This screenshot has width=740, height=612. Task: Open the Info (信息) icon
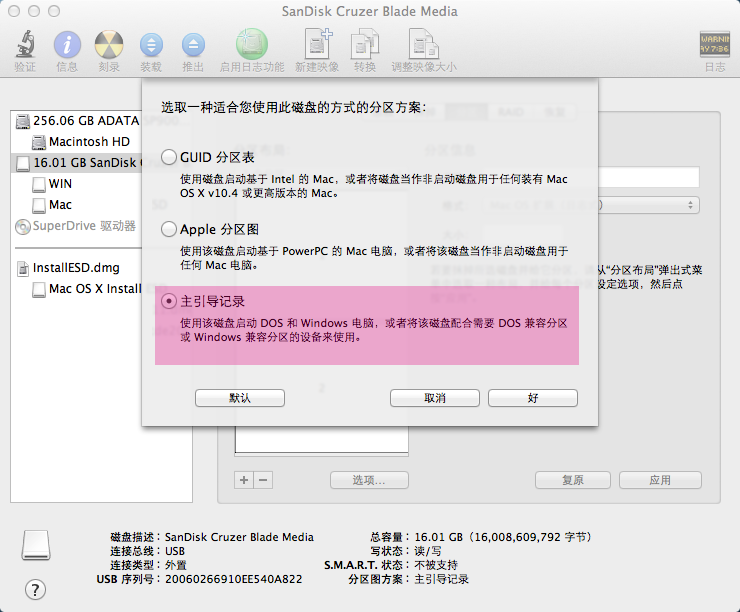[67, 44]
